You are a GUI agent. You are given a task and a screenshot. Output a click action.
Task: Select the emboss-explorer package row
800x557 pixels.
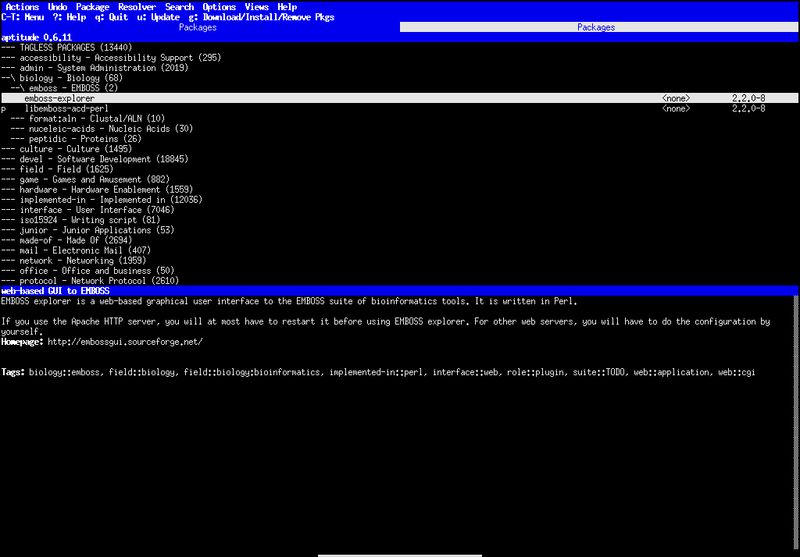pos(399,98)
